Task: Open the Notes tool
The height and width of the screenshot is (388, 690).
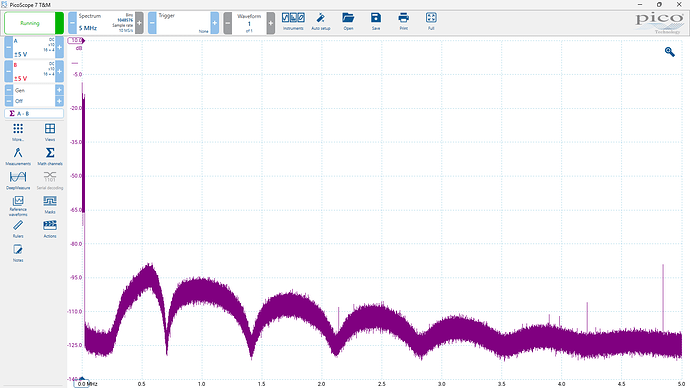Action: pyautogui.click(x=18, y=253)
